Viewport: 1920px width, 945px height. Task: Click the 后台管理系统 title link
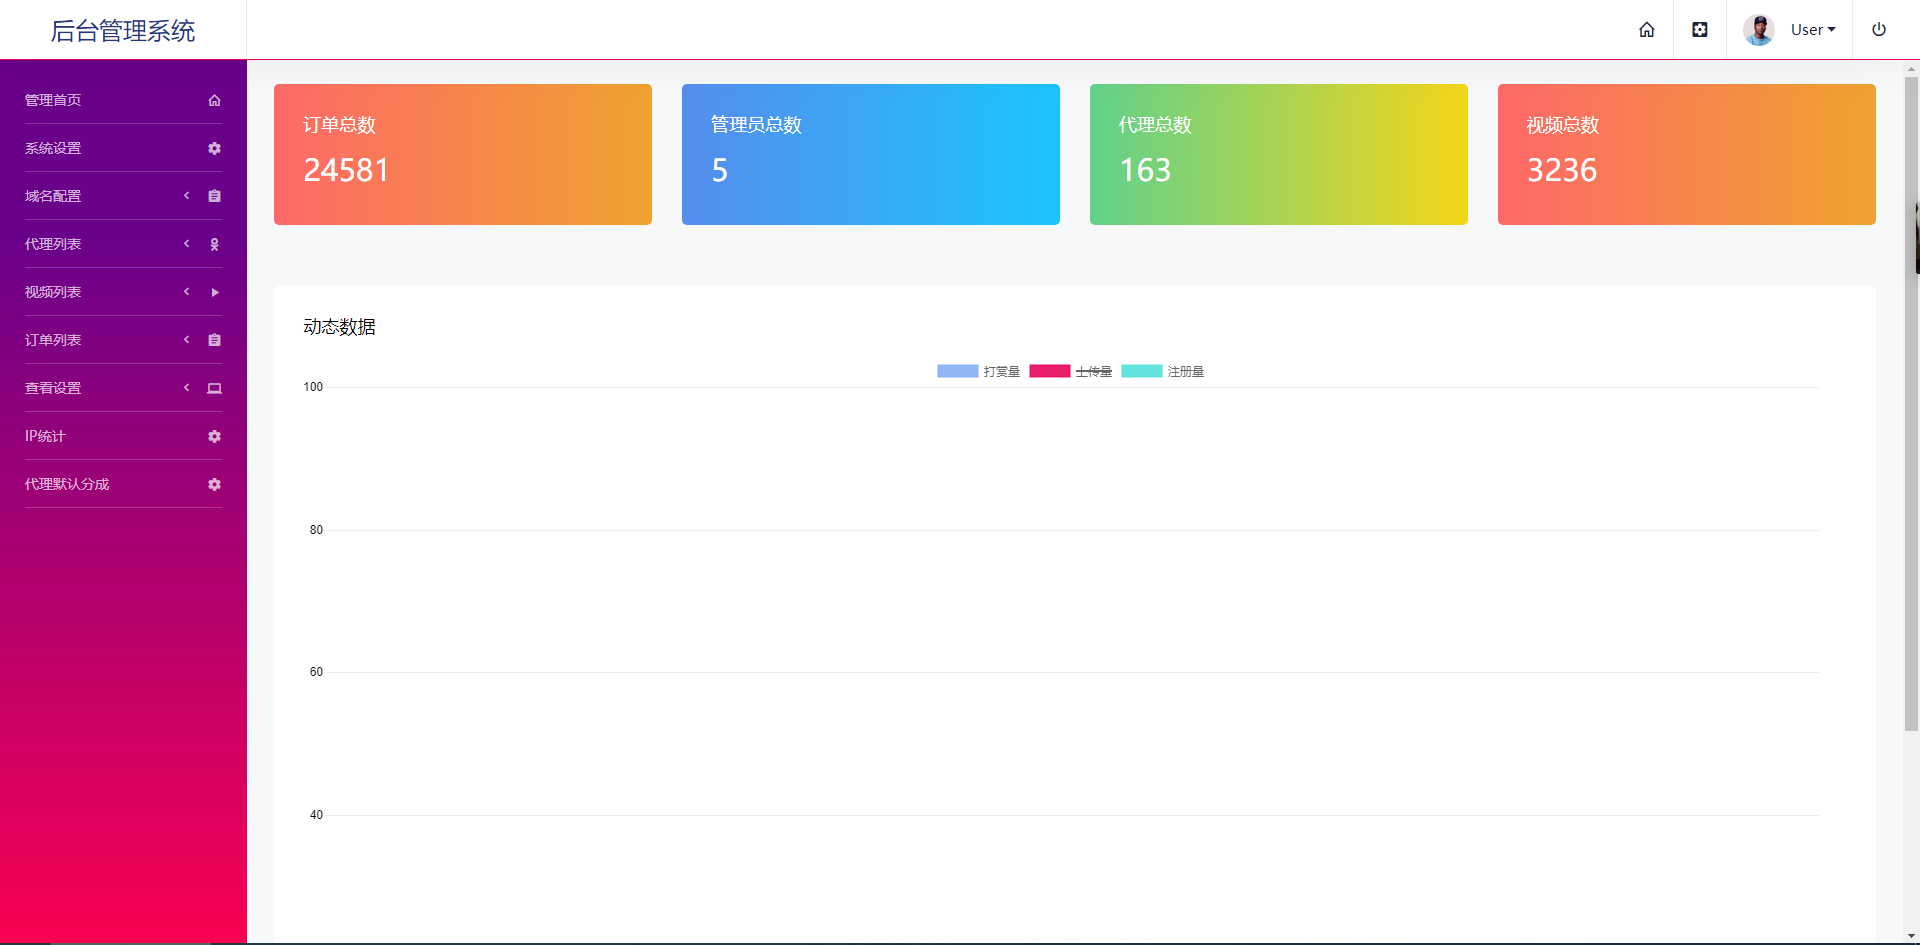click(123, 31)
